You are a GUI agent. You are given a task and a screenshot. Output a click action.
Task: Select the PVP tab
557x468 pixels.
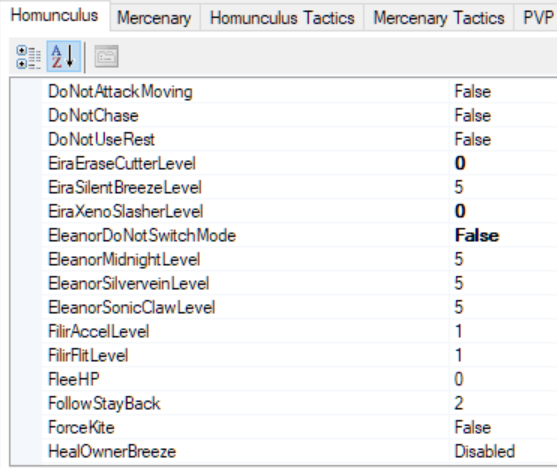click(x=536, y=18)
